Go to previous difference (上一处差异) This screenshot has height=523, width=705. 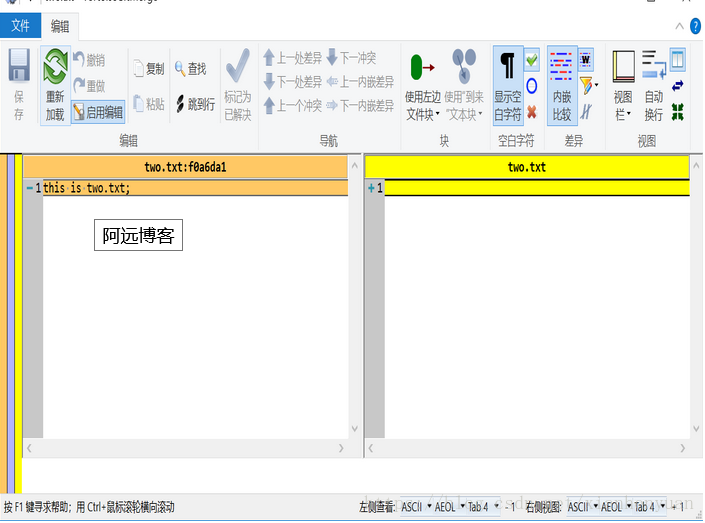[293, 58]
